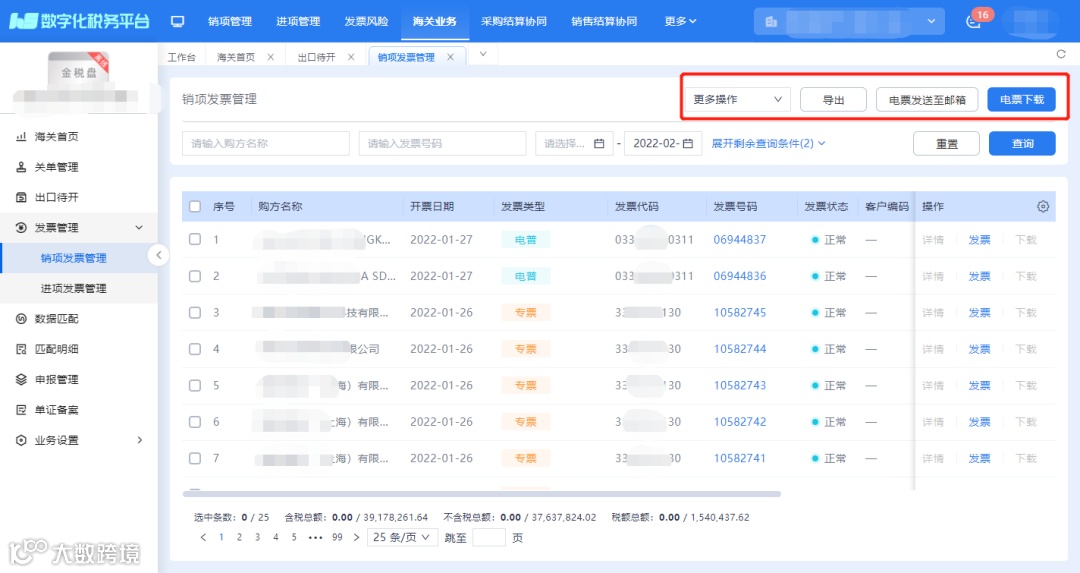Open the 25 条/页 page size dropdown
The image size is (1080, 573).
(402, 537)
